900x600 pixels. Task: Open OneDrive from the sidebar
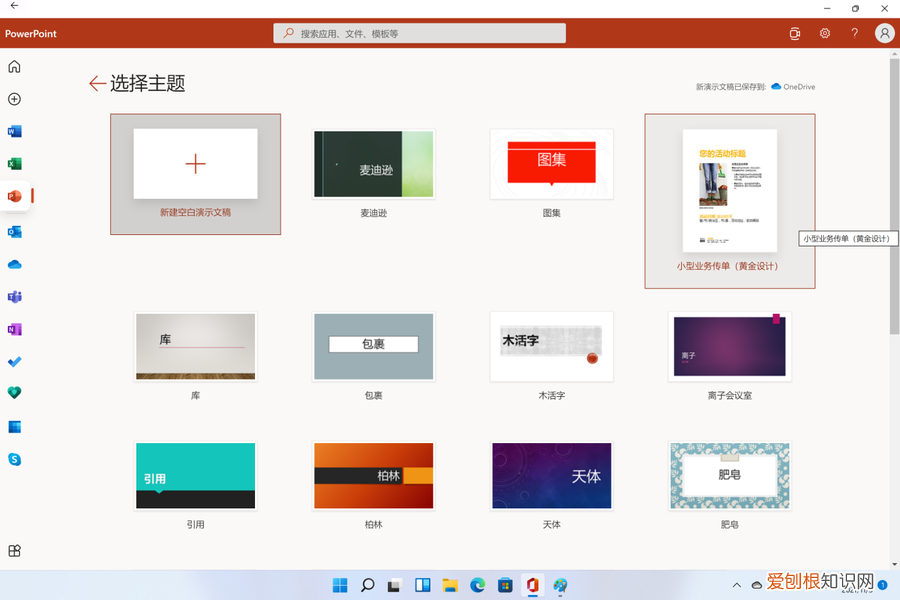(14, 264)
